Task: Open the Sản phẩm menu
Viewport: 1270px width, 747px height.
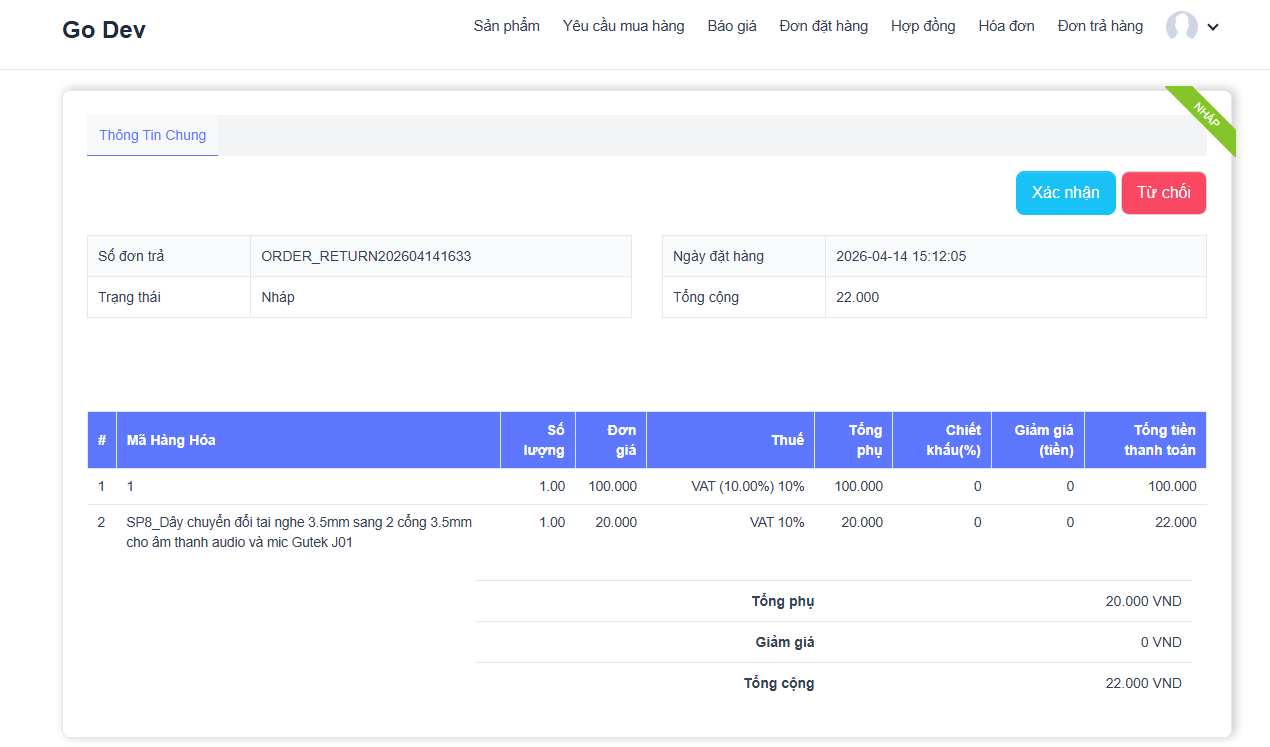Action: (506, 26)
